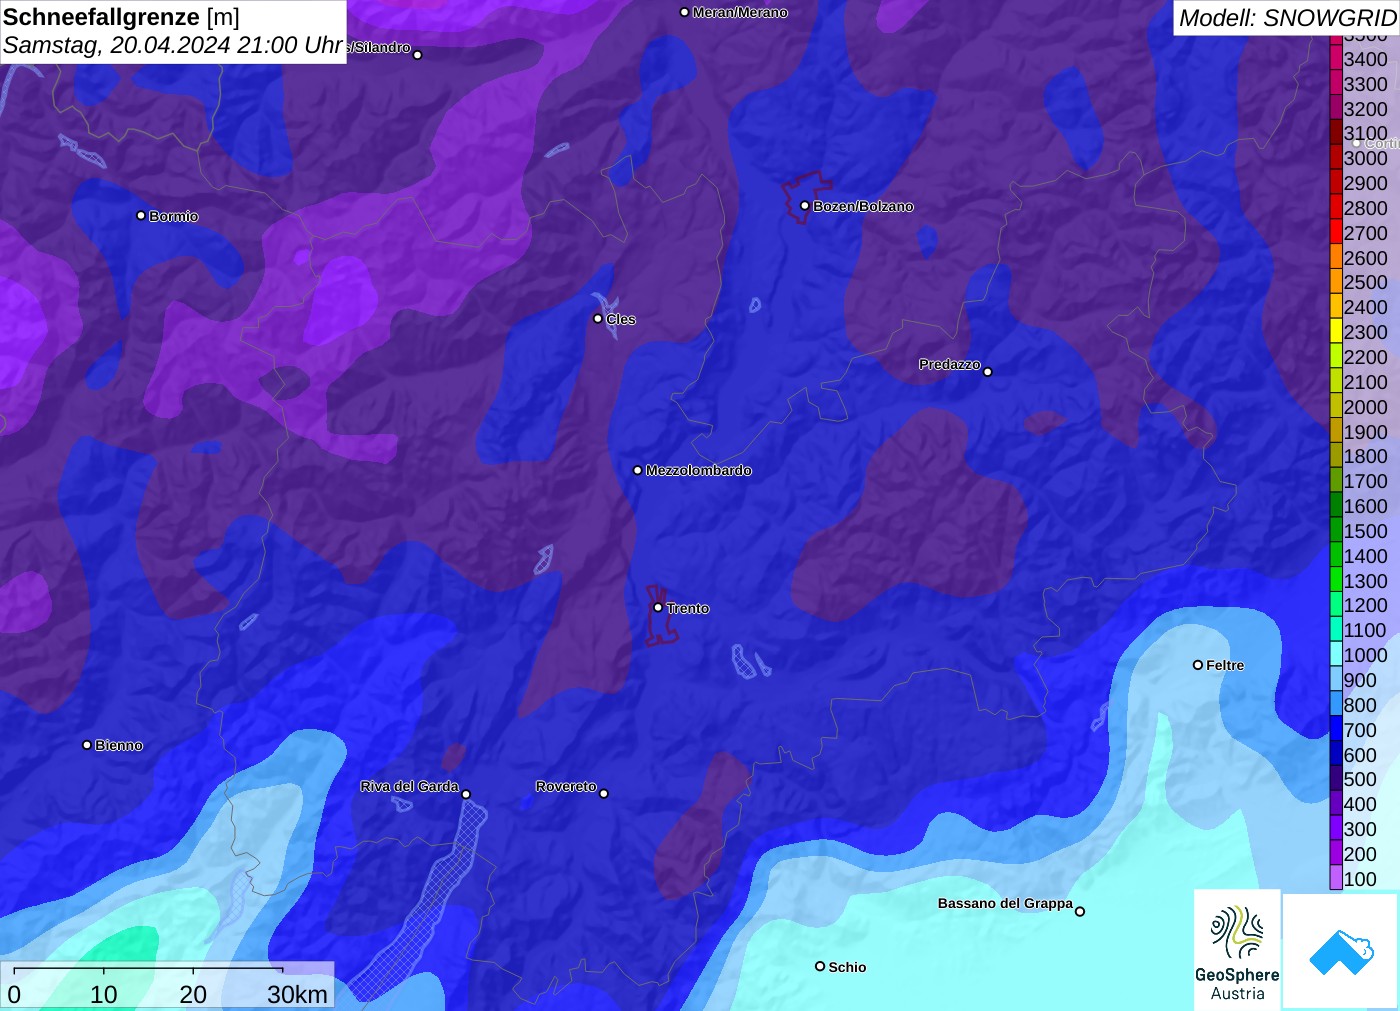Click the Modell: SNOWGRID label
The width and height of the screenshot is (1400, 1011).
(x=1287, y=18)
